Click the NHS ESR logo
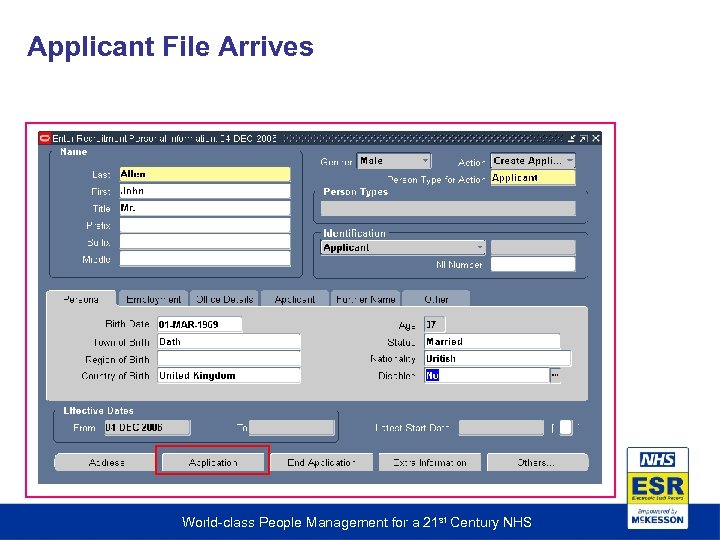 click(658, 488)
